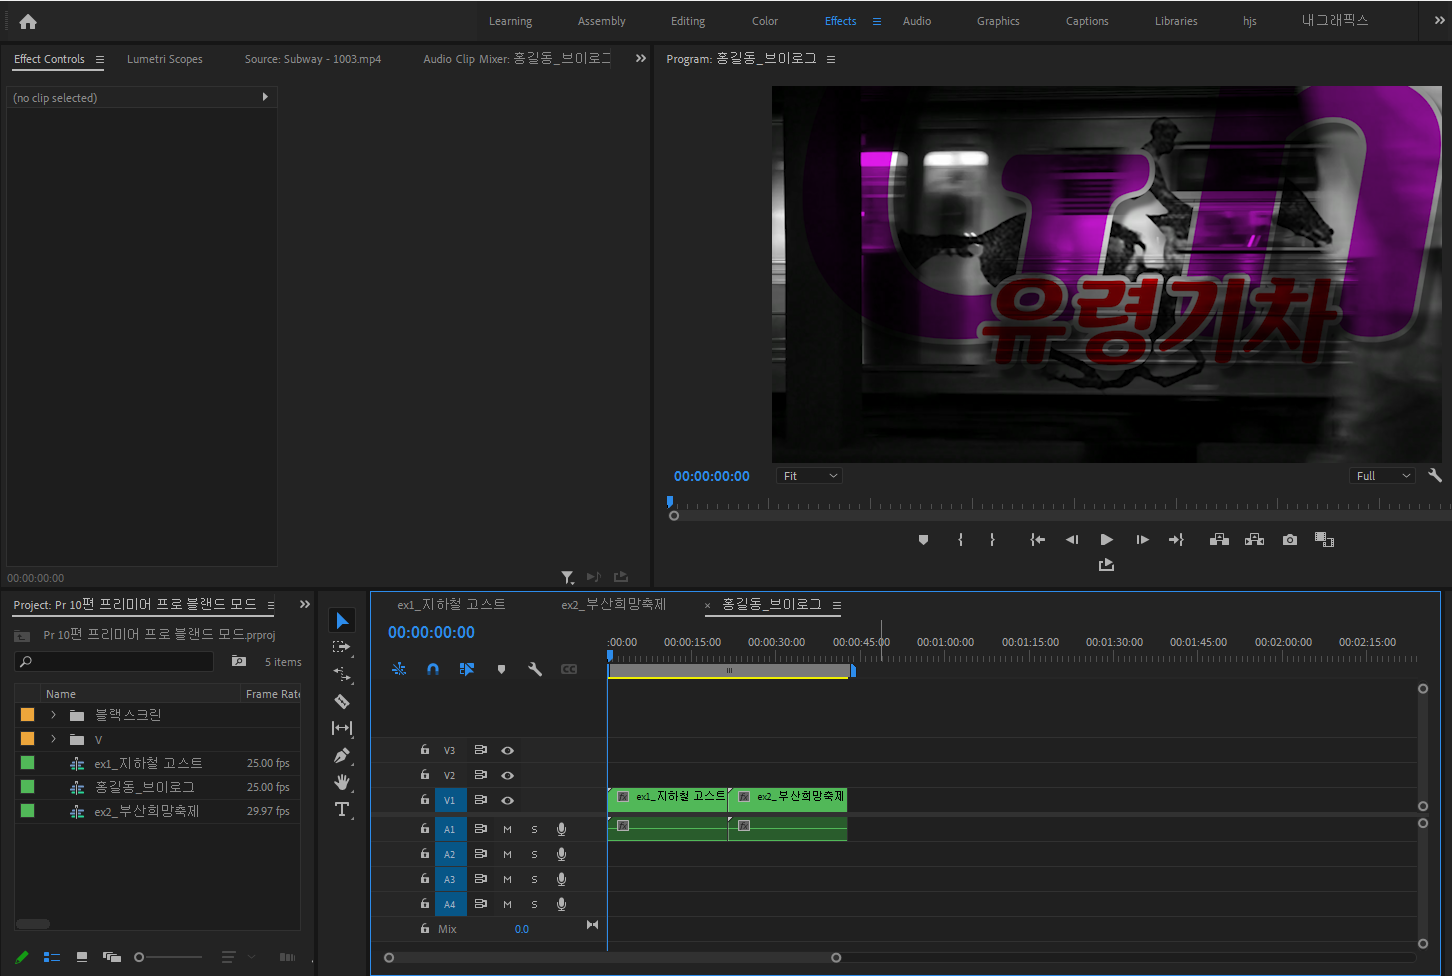Toggle Linked Selection in timeline

[467, 669]
